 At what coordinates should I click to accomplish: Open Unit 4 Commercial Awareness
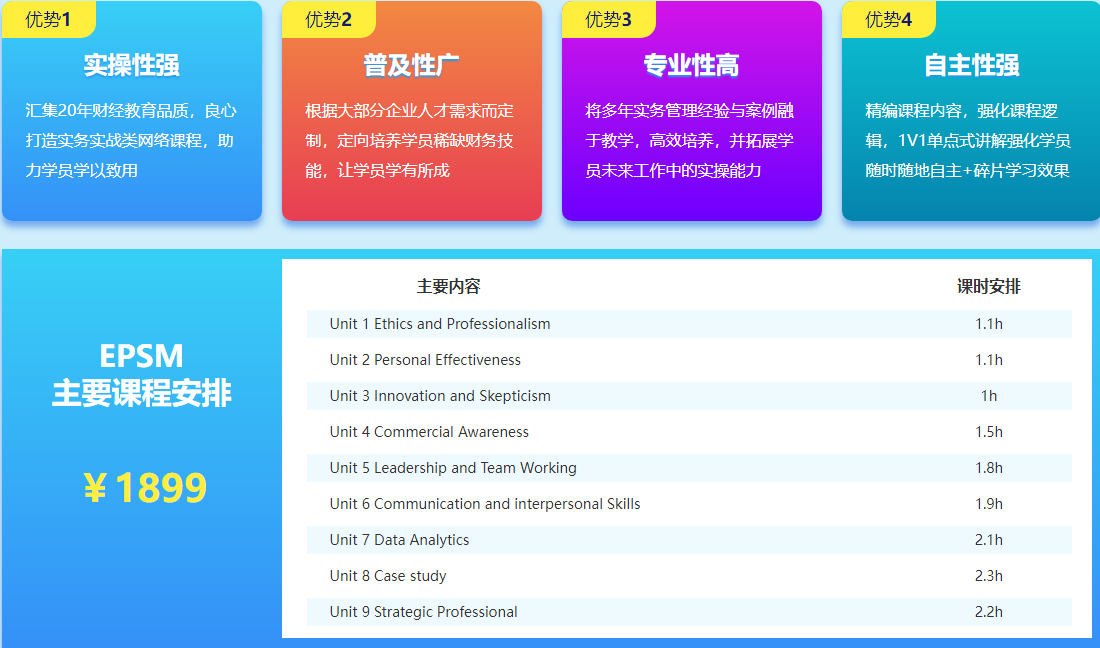[429, 432]
